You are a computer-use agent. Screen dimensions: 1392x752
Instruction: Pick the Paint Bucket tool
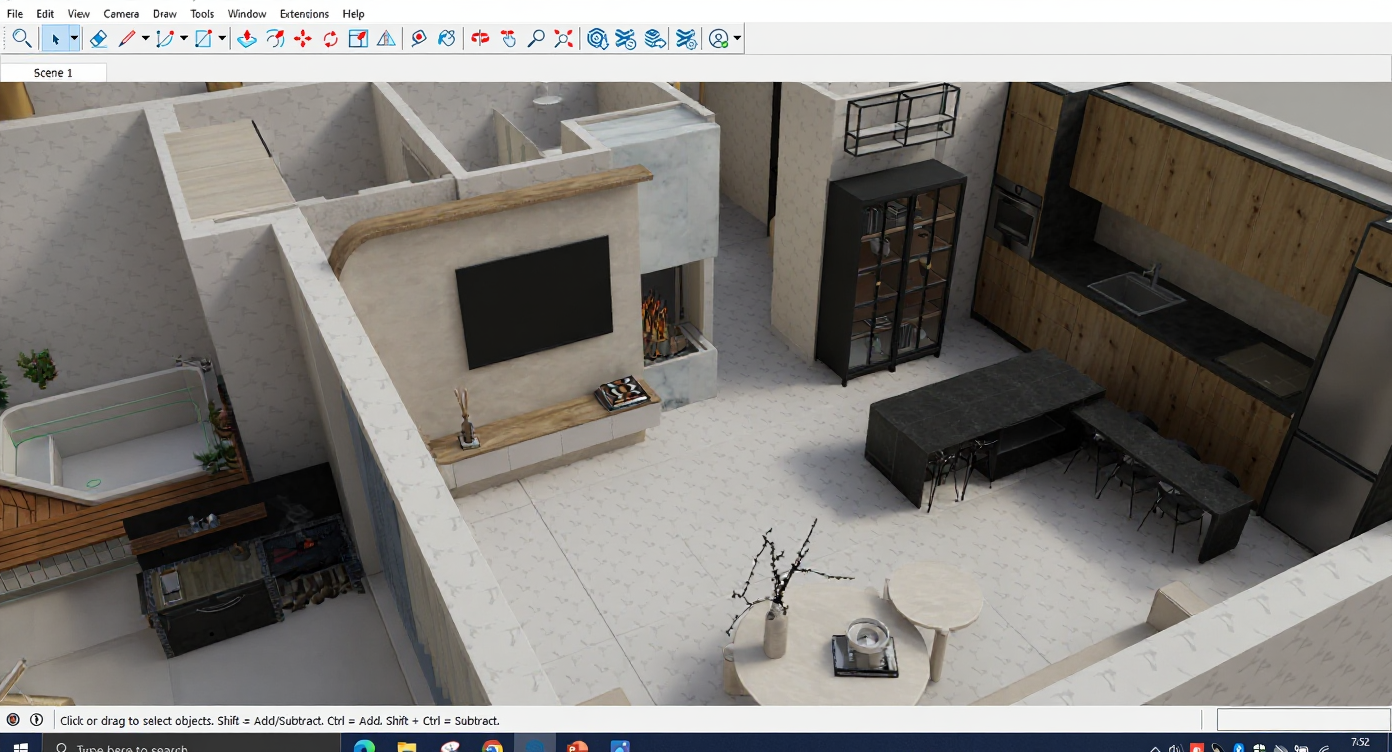[447, 39]
